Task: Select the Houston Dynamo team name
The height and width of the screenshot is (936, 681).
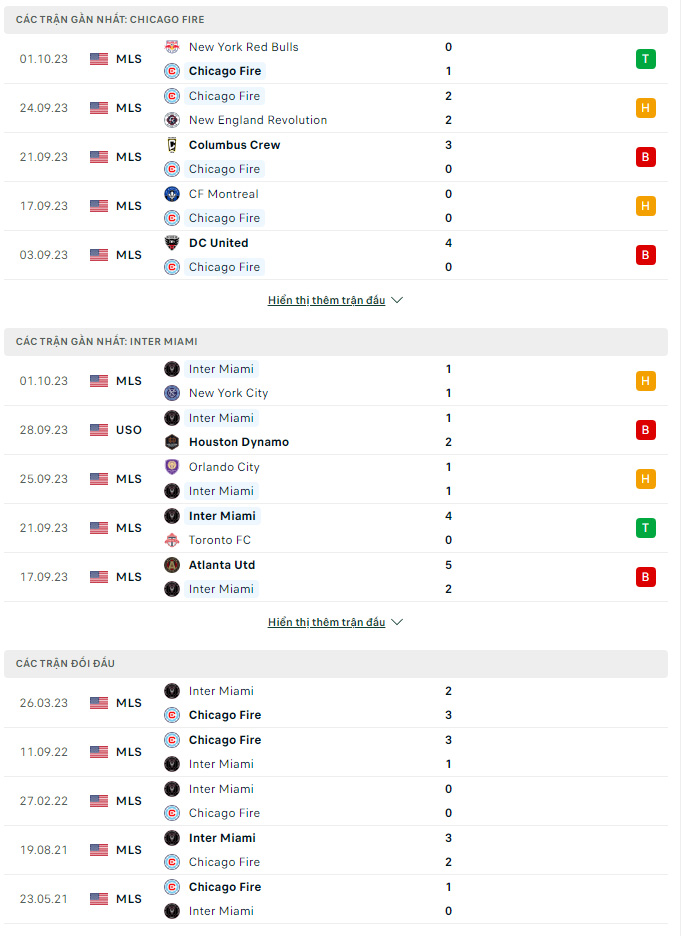Action: click(x=239, y=442)
